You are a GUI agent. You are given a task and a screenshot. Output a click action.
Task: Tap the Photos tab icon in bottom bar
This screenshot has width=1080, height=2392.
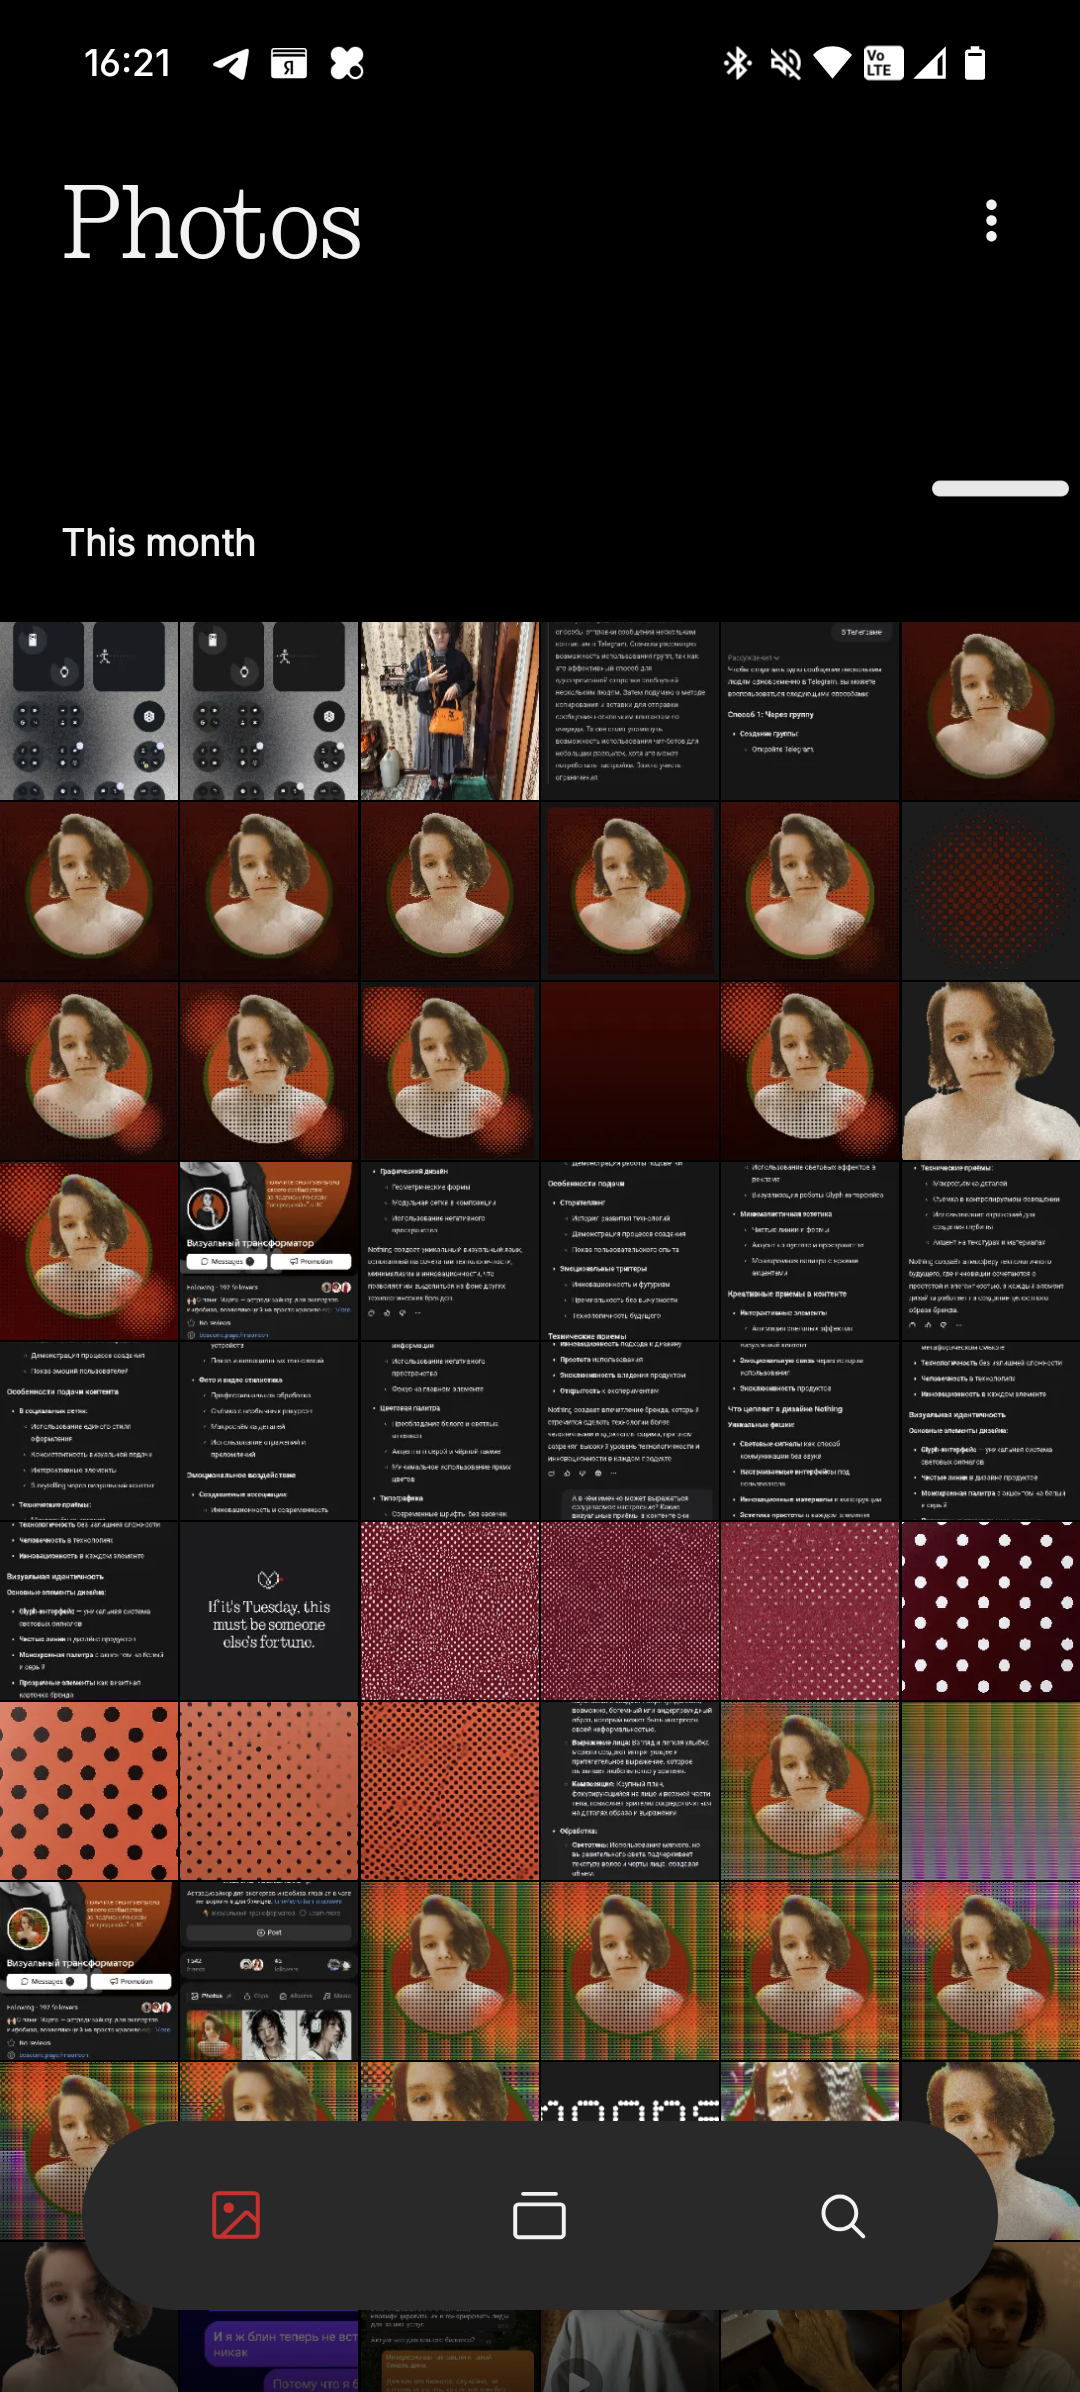(236, 2215)
